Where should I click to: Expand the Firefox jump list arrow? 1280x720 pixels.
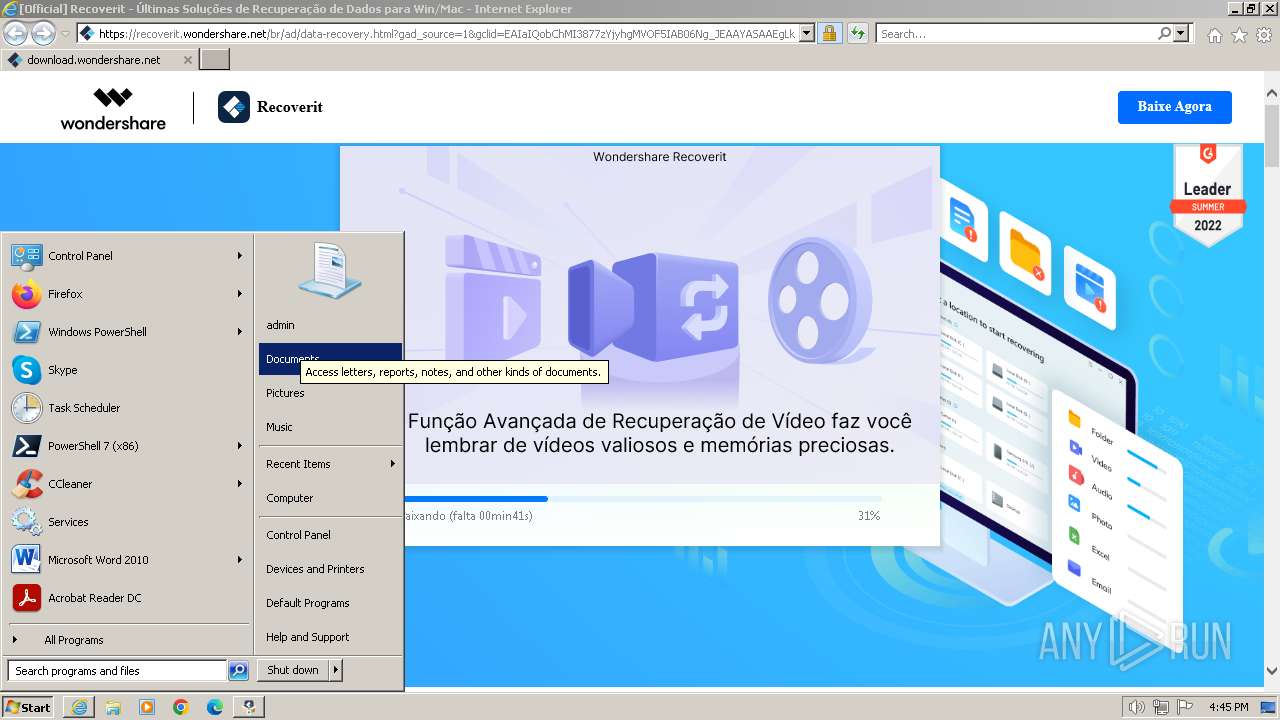point(240,294)
